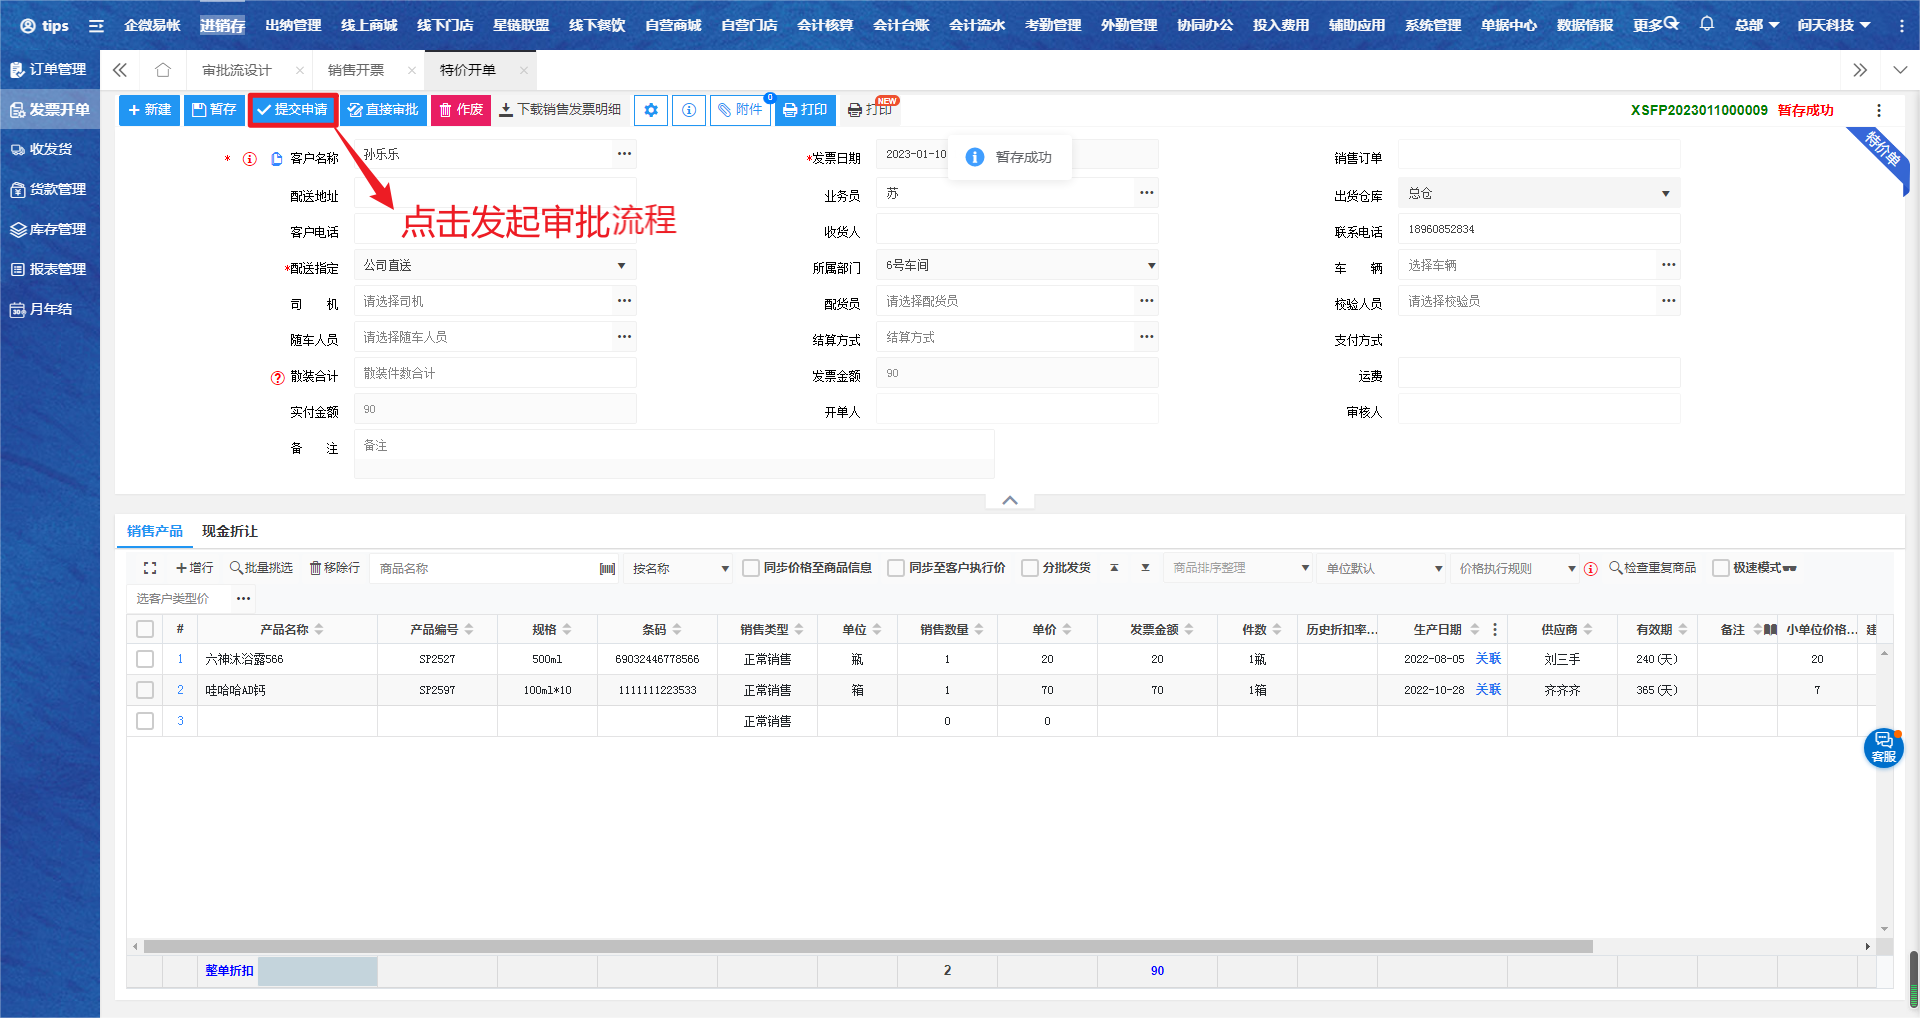The image size is (1920, 1018).
Task: Click the 备注 remarks input field
Action: pos(673,446)
